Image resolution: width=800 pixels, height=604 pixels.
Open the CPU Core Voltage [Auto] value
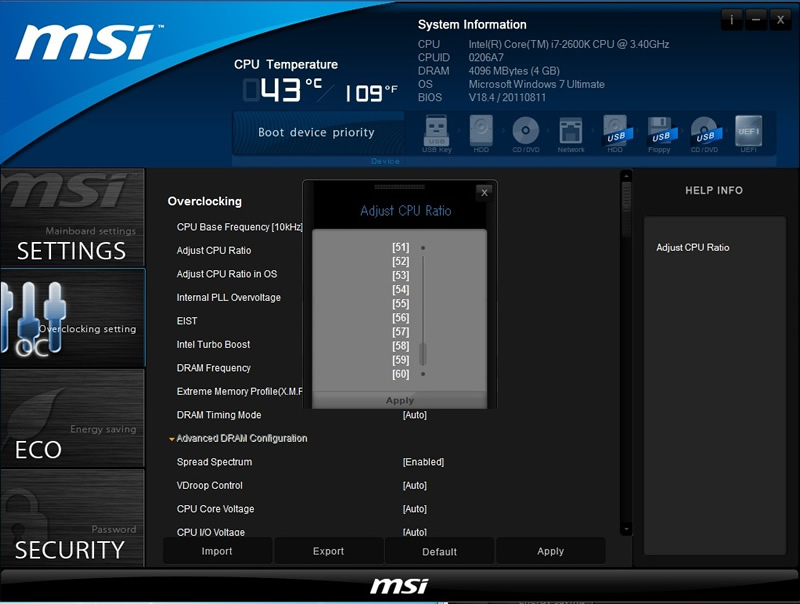(x=415, y=509)
